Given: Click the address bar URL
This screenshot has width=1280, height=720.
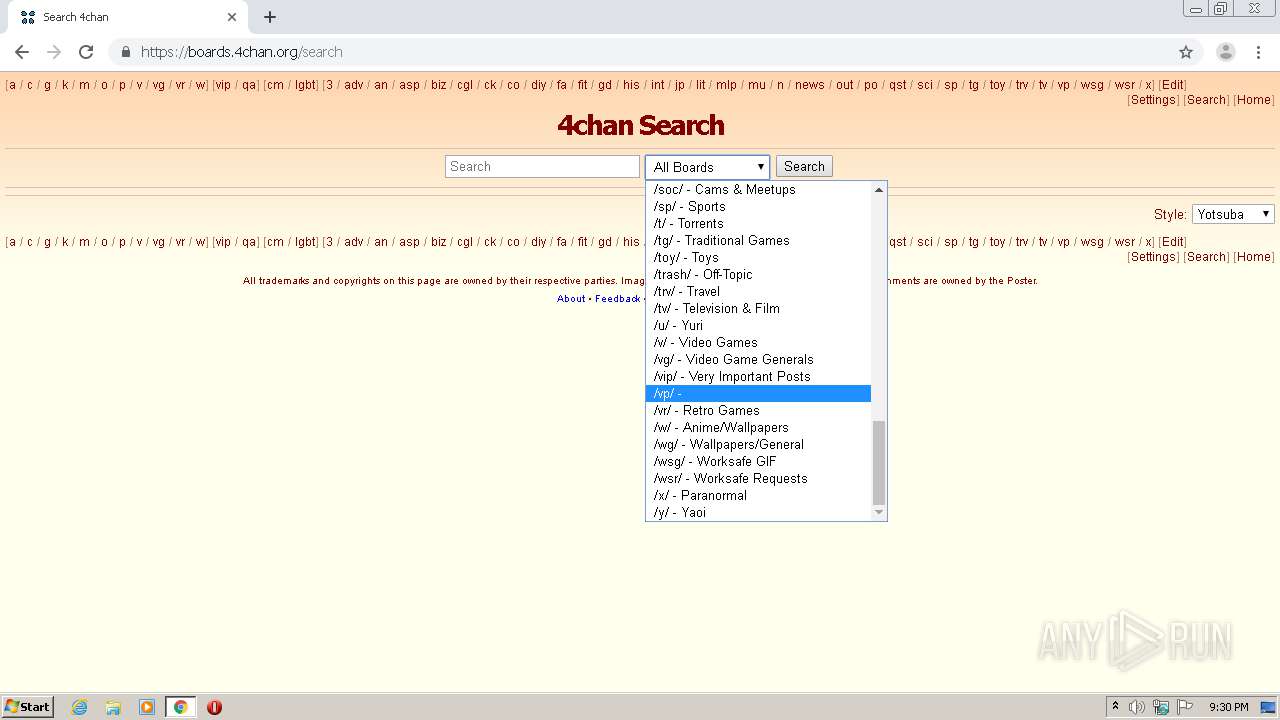Looking at the screenshot, I should tap(241, 52).
